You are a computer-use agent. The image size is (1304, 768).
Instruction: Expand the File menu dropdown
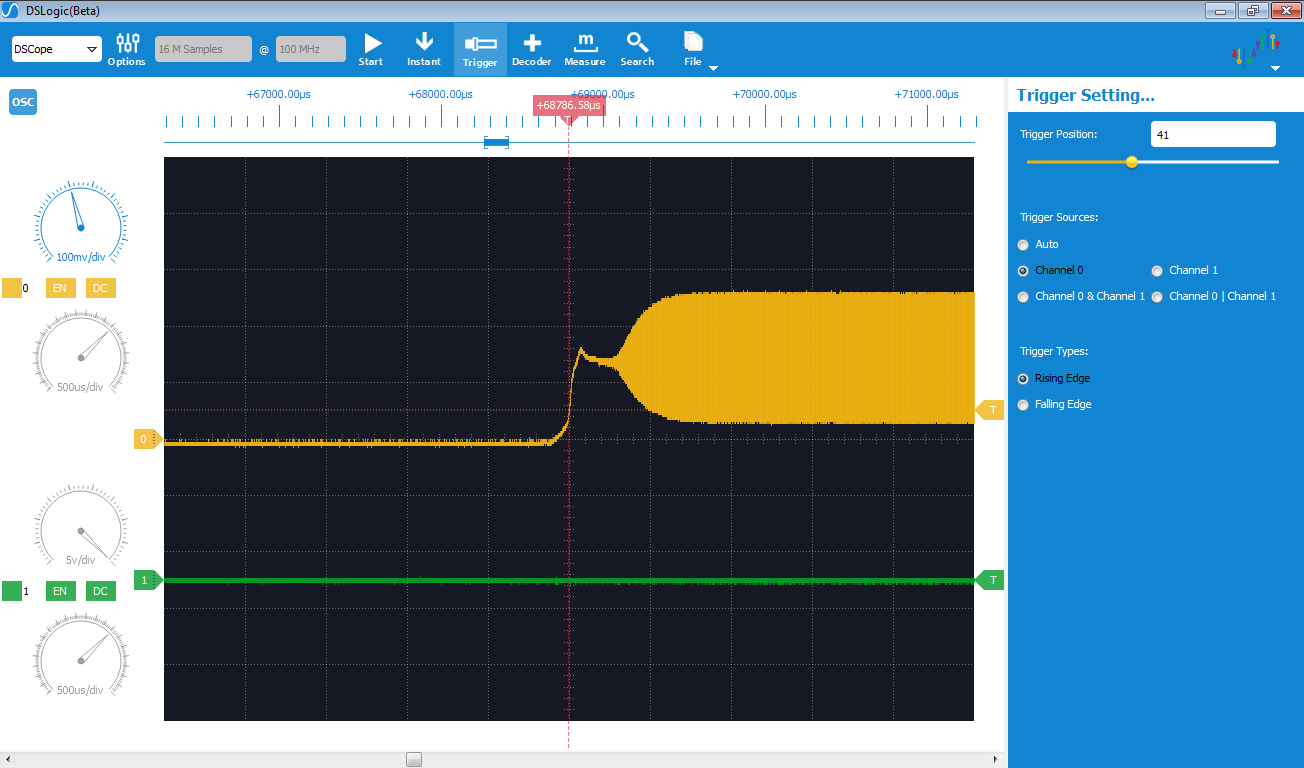713,68
